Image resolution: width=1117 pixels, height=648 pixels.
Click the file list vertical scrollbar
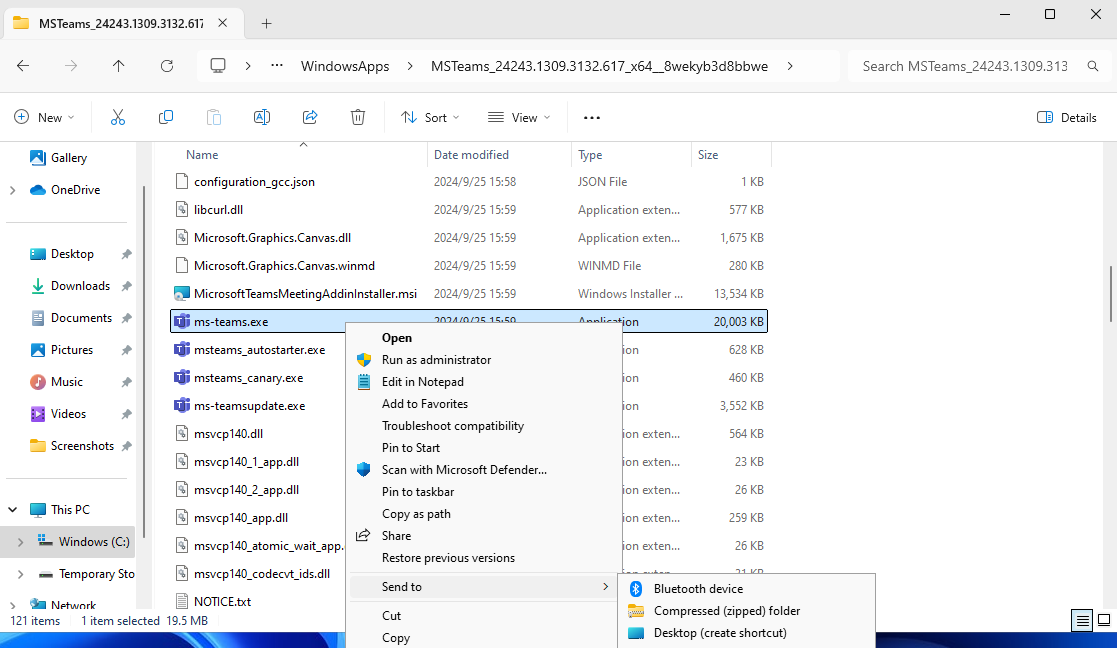click(x=1110, y=293)
